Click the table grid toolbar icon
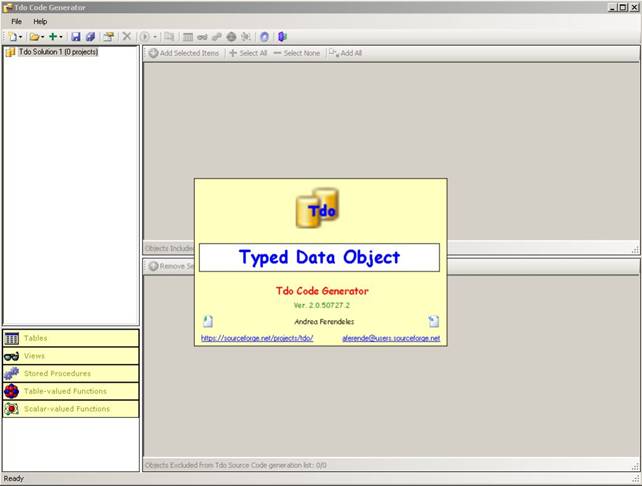This screenshot has width=642, height=486. (188, 37)
